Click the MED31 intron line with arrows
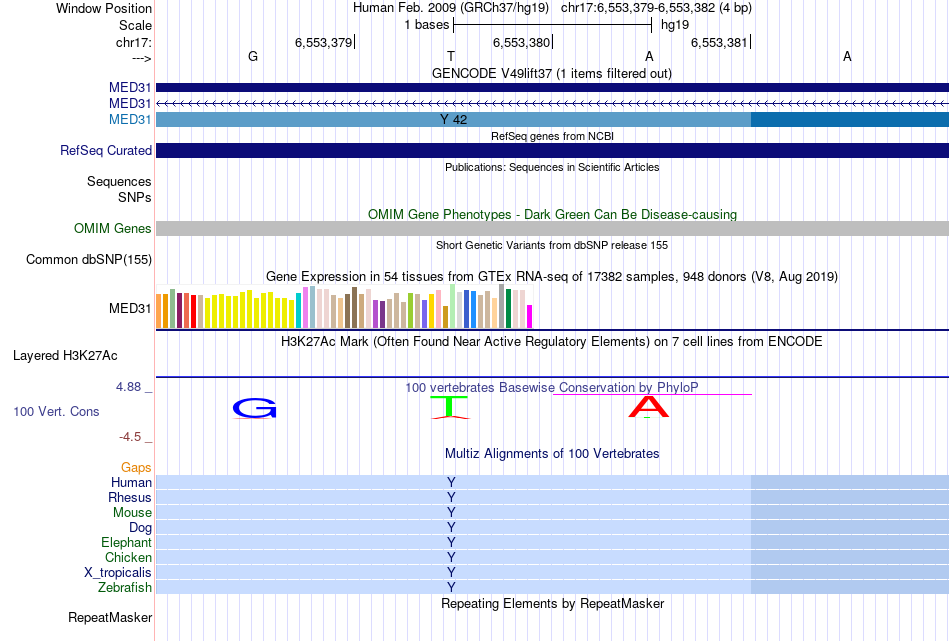The width and height of the screenshot is (950, 641). (552, 104)
